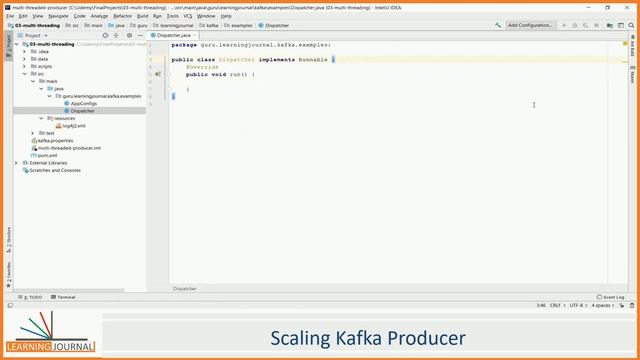The image size is (640, 360).
Task: Open the Tools menu
Action: [x=173, y=16]
